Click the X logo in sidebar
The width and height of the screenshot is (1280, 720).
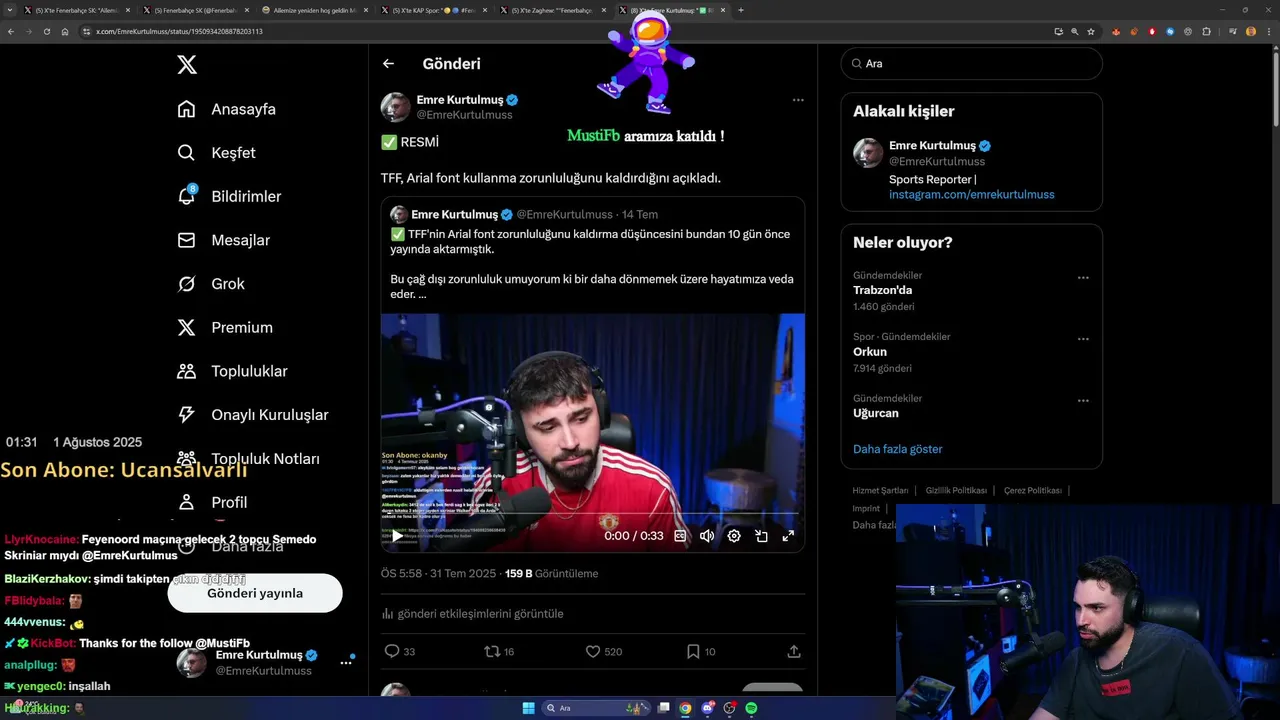(x=187, y=65)
